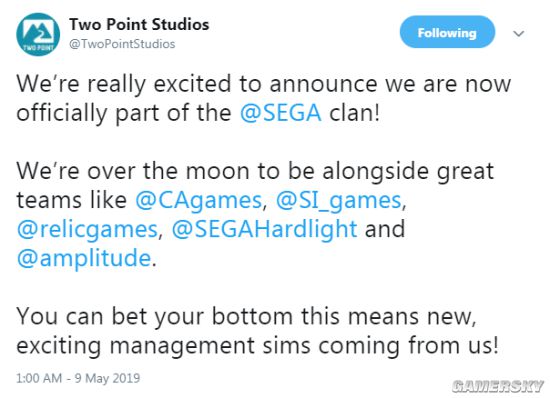Select the @SEGAHardlight mention
Viewport: 550px width, 398px height.
264,229
